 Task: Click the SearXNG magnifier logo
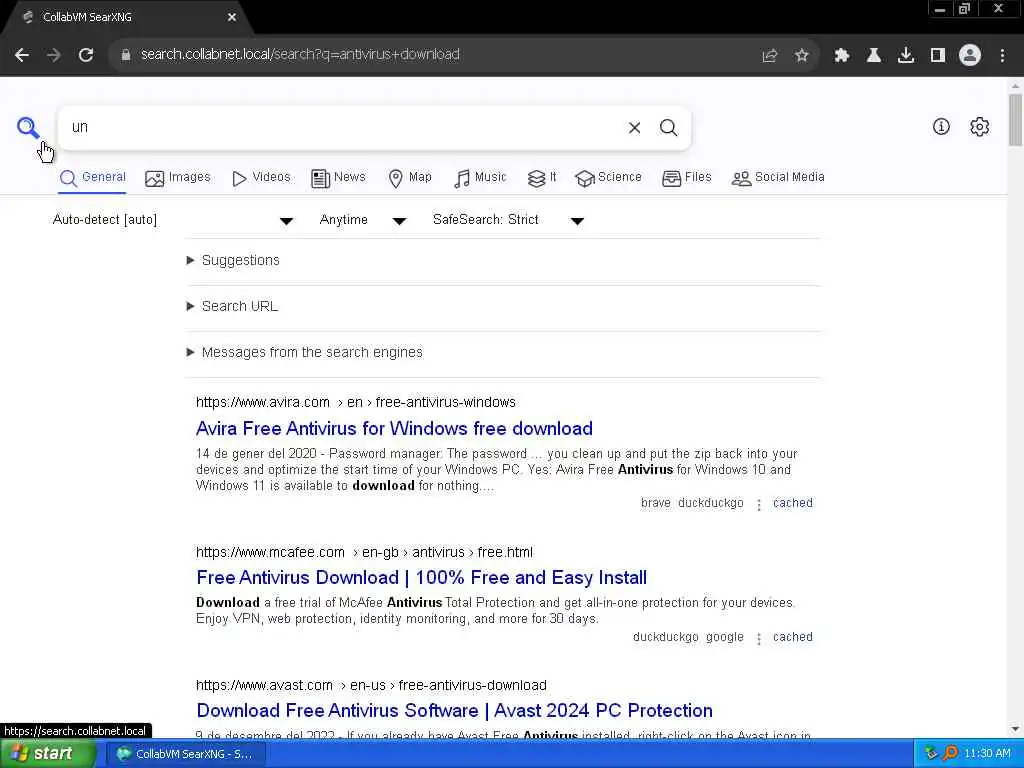coord(27,127)
